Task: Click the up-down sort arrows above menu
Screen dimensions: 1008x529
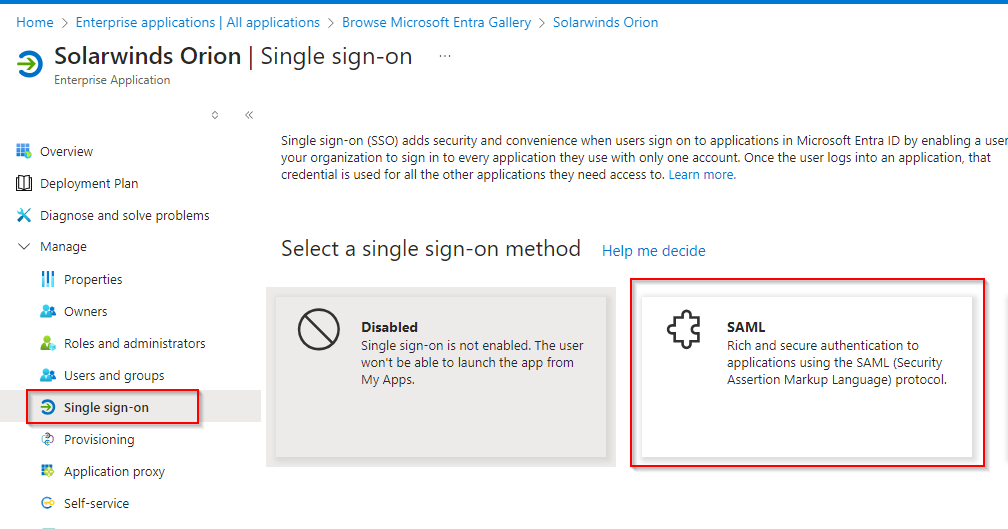Action: tap(215, 115)
